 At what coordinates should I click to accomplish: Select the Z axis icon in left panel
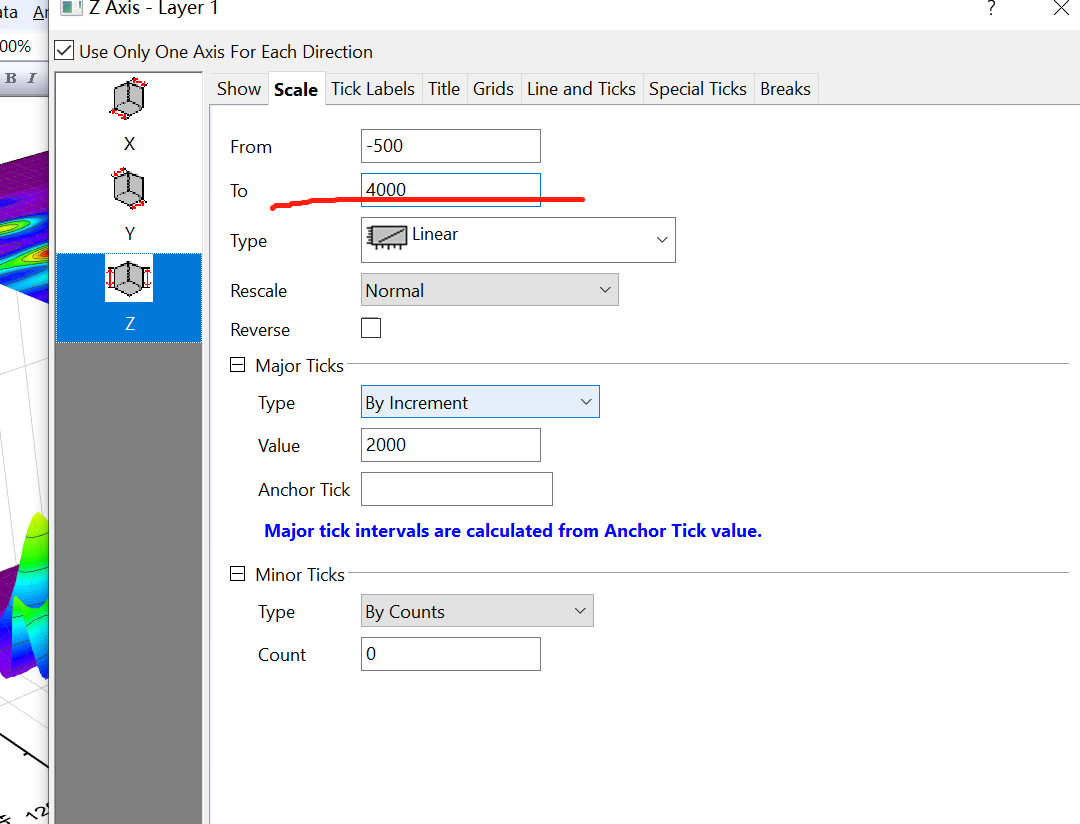pos(128,278)
